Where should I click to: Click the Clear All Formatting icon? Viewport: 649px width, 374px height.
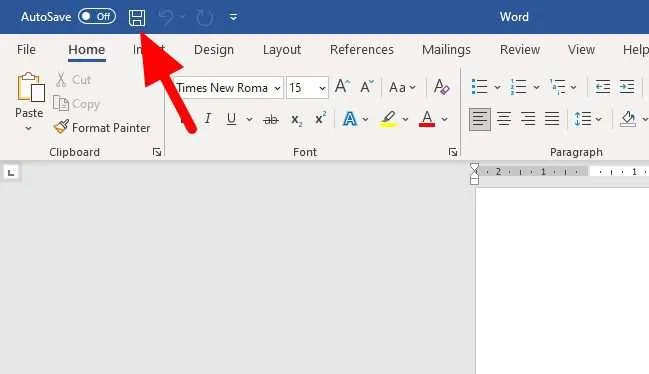(x=442, y=87)
